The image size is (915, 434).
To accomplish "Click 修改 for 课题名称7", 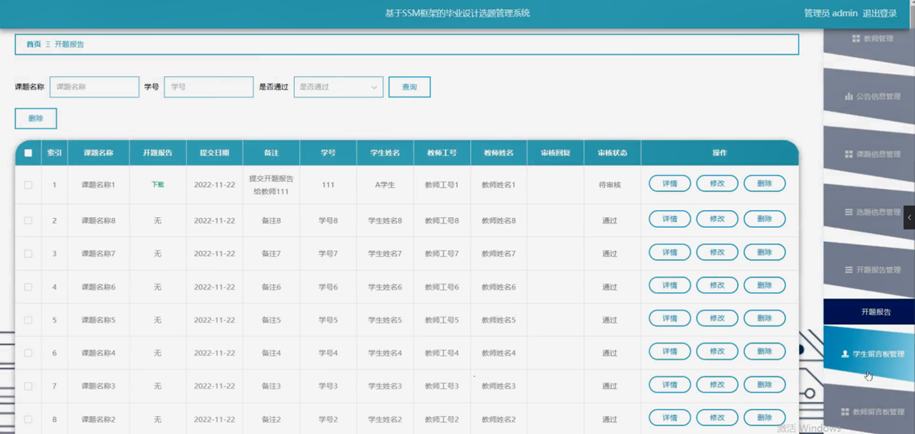I will point(717,253).
